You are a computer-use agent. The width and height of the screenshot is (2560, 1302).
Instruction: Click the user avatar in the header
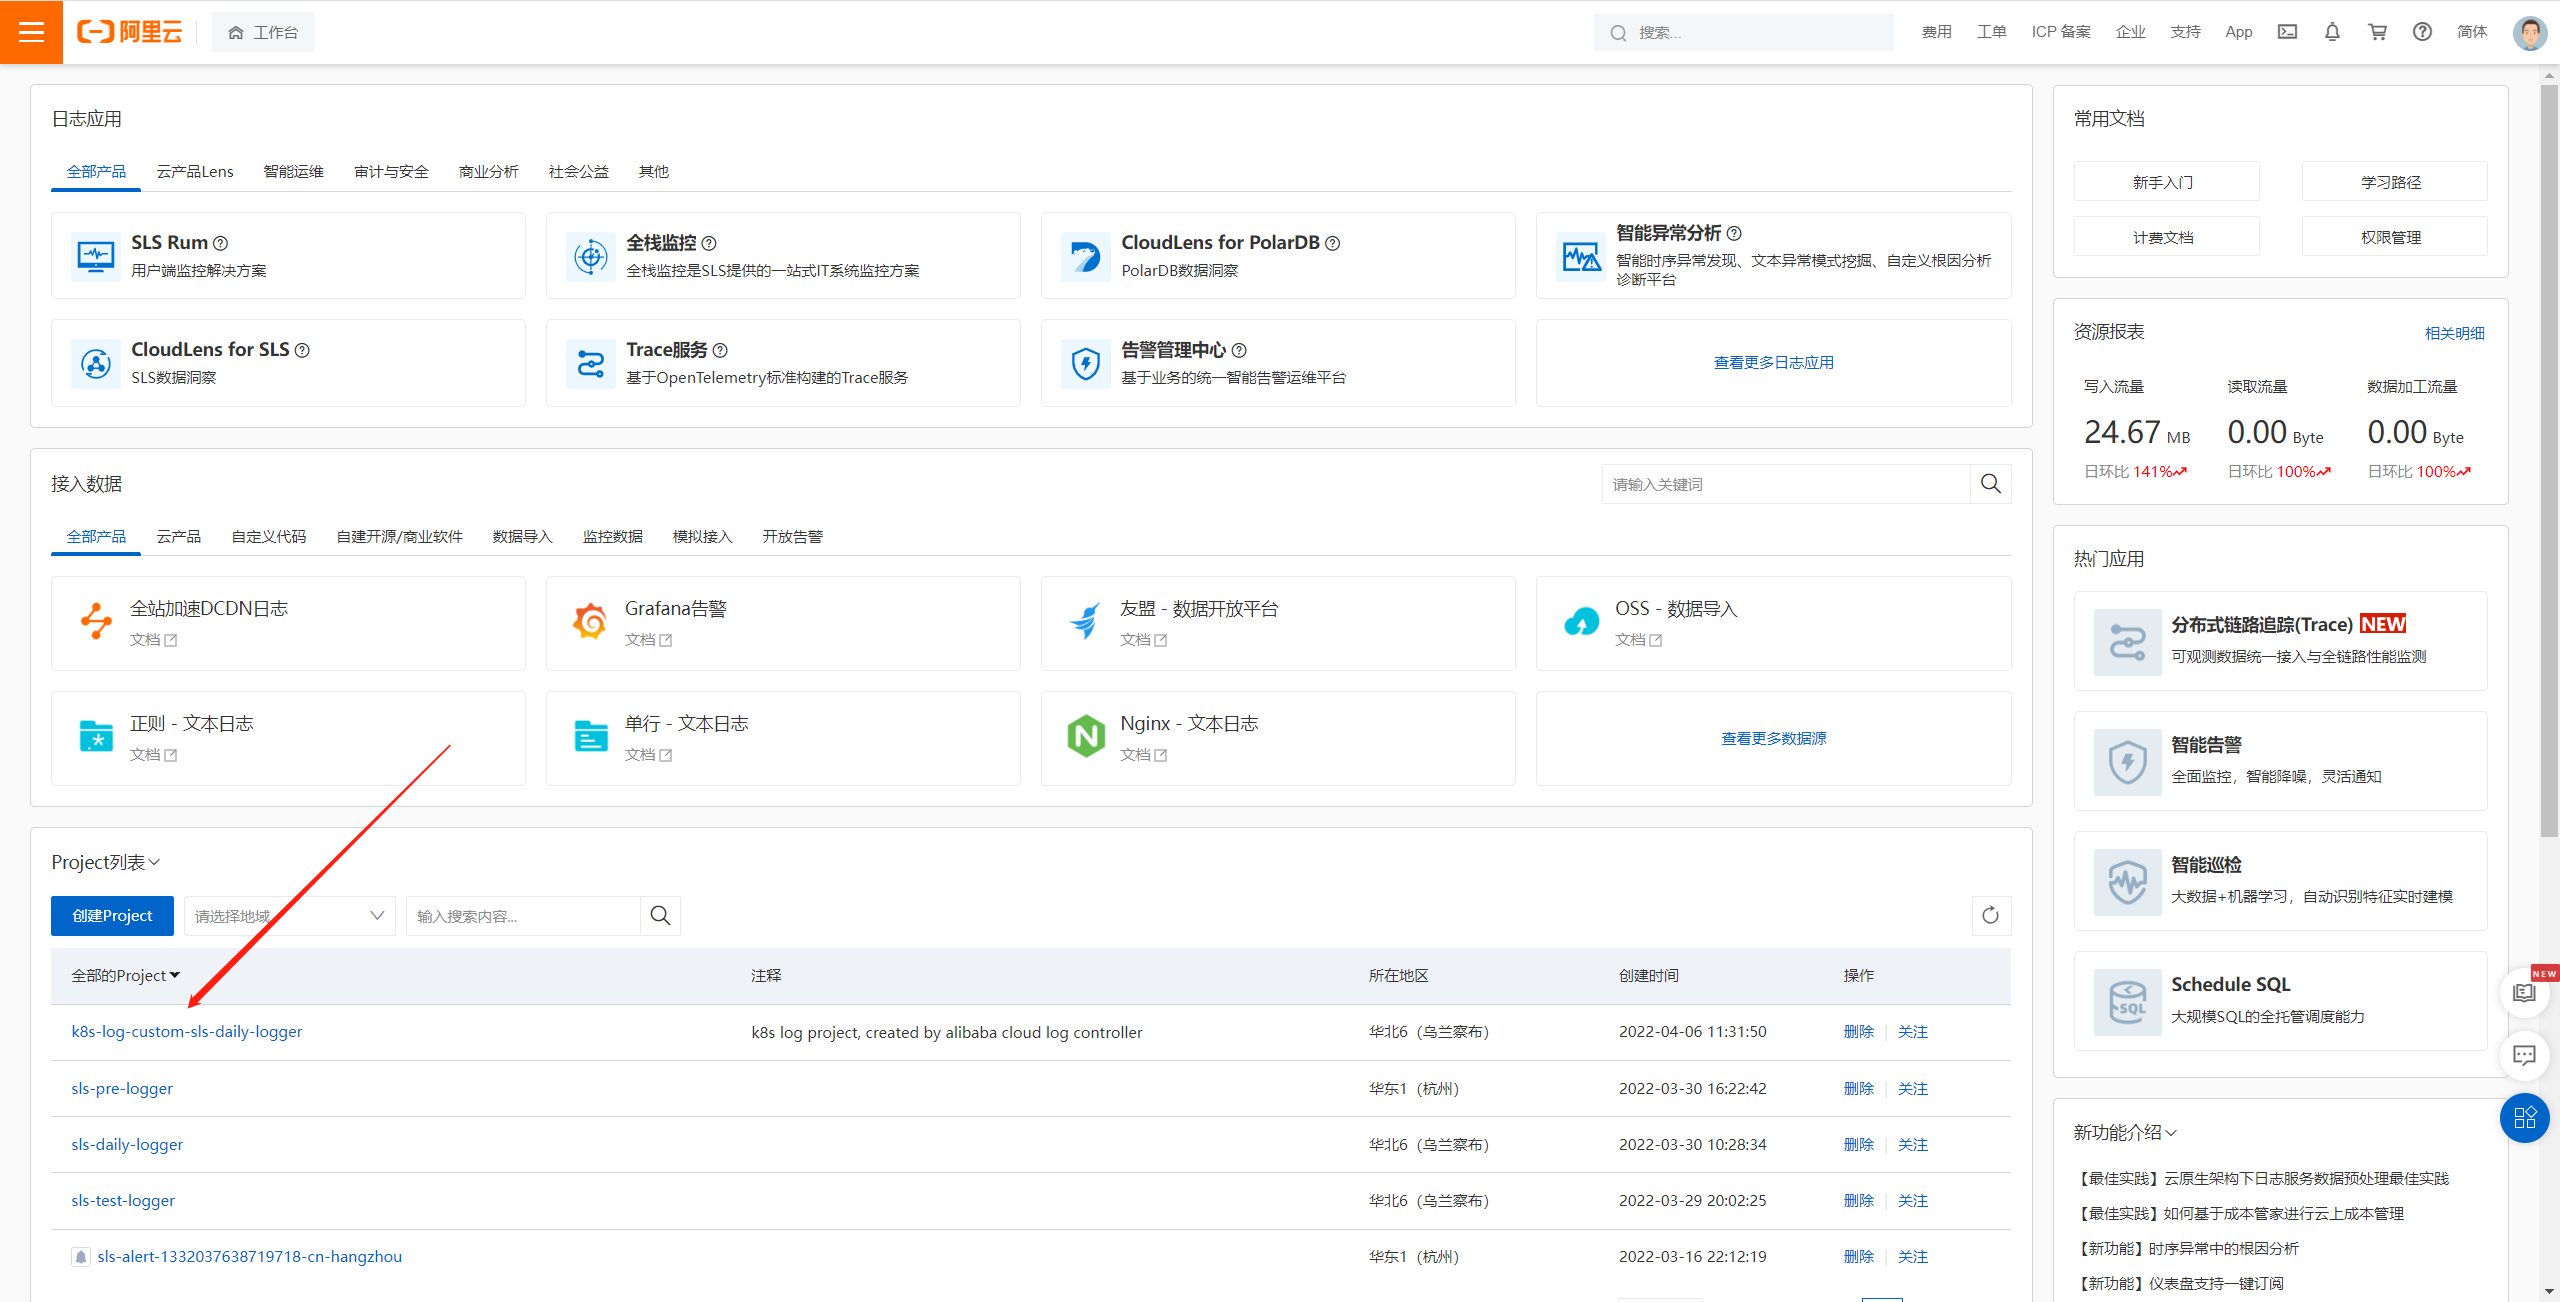tap(2530, 32)
